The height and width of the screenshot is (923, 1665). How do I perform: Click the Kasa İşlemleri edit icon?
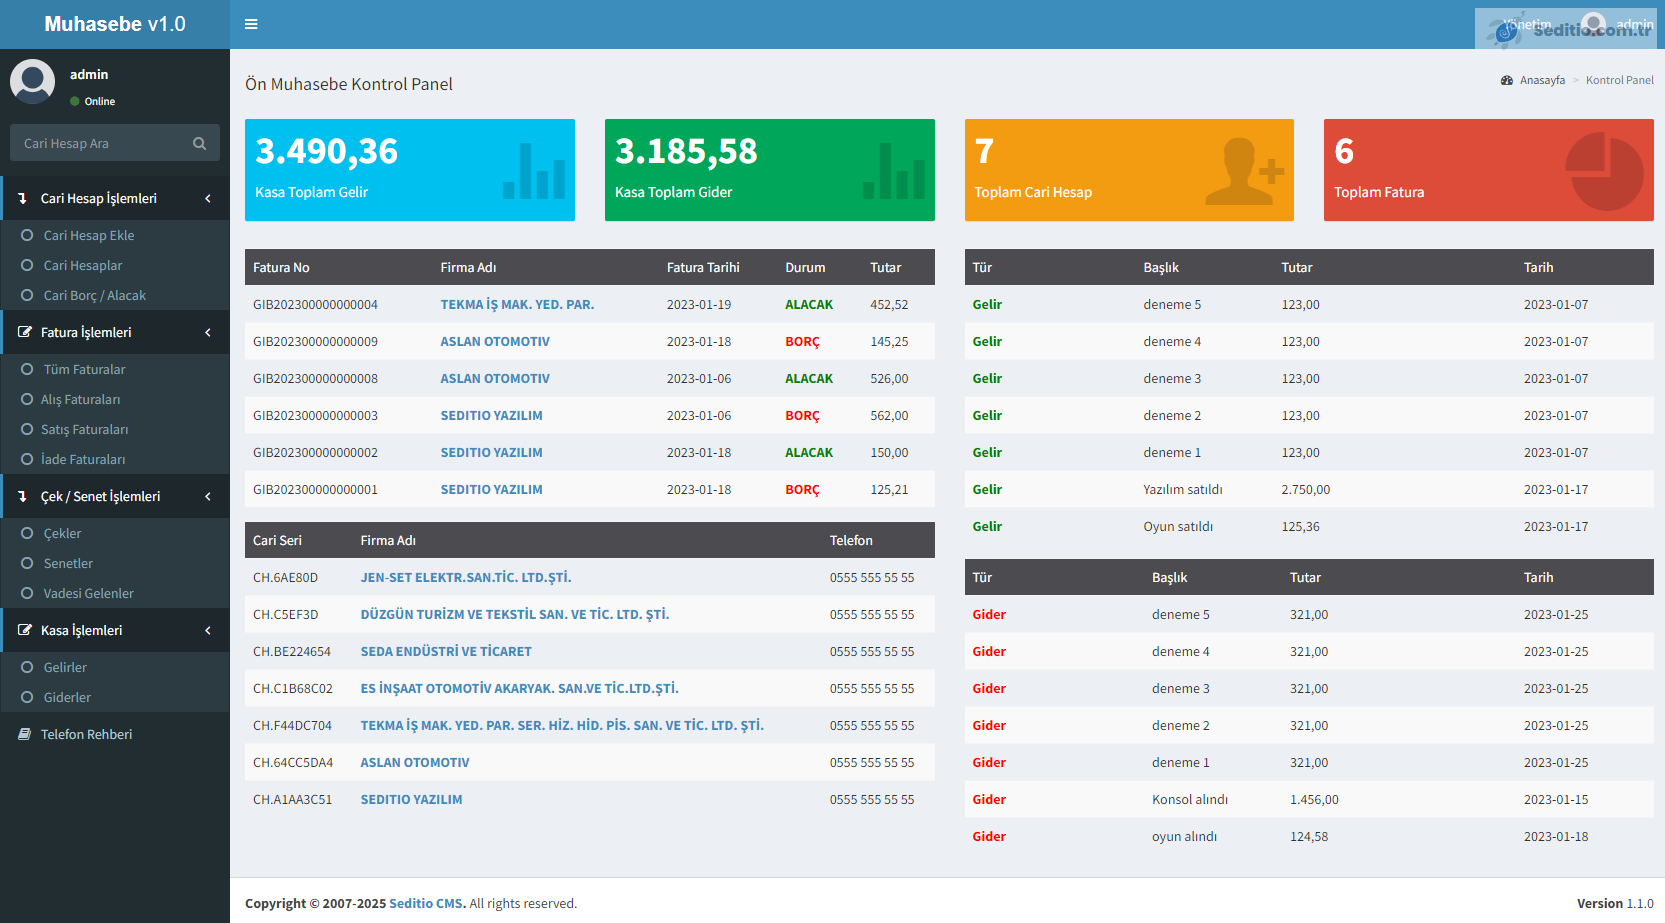click(x=24, y=630)
